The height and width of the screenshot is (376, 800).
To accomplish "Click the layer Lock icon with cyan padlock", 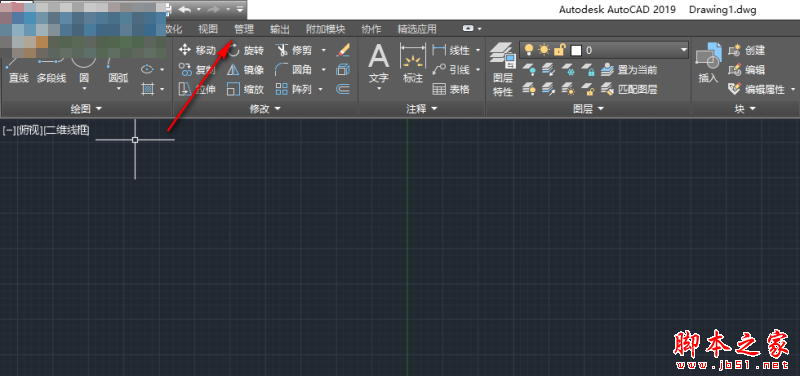I will [x=588, y=69].
